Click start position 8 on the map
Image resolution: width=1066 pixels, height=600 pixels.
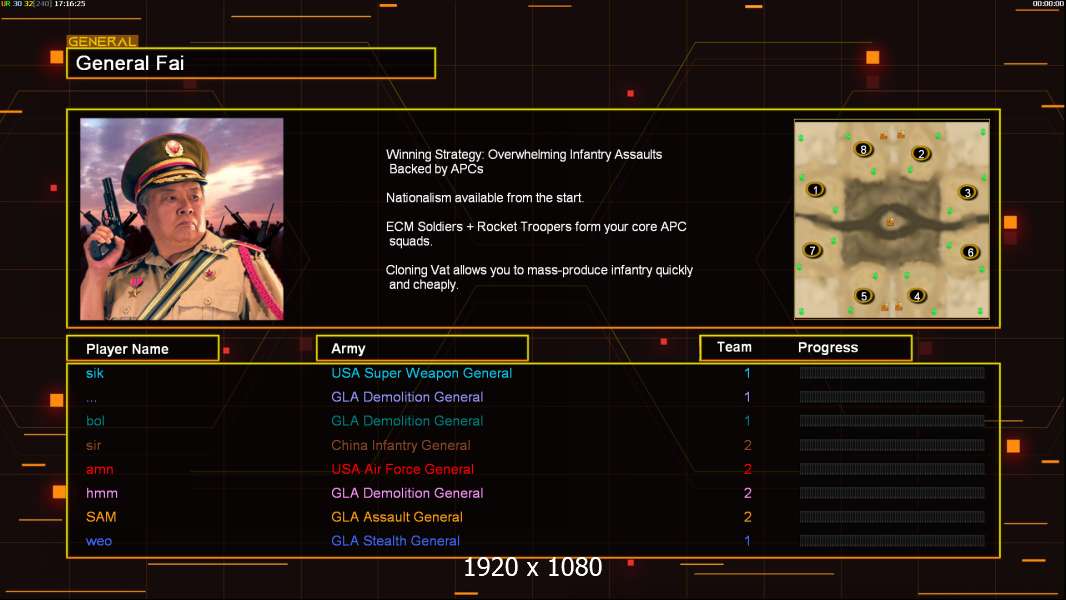pyautogui.click(x=863, y=149)
